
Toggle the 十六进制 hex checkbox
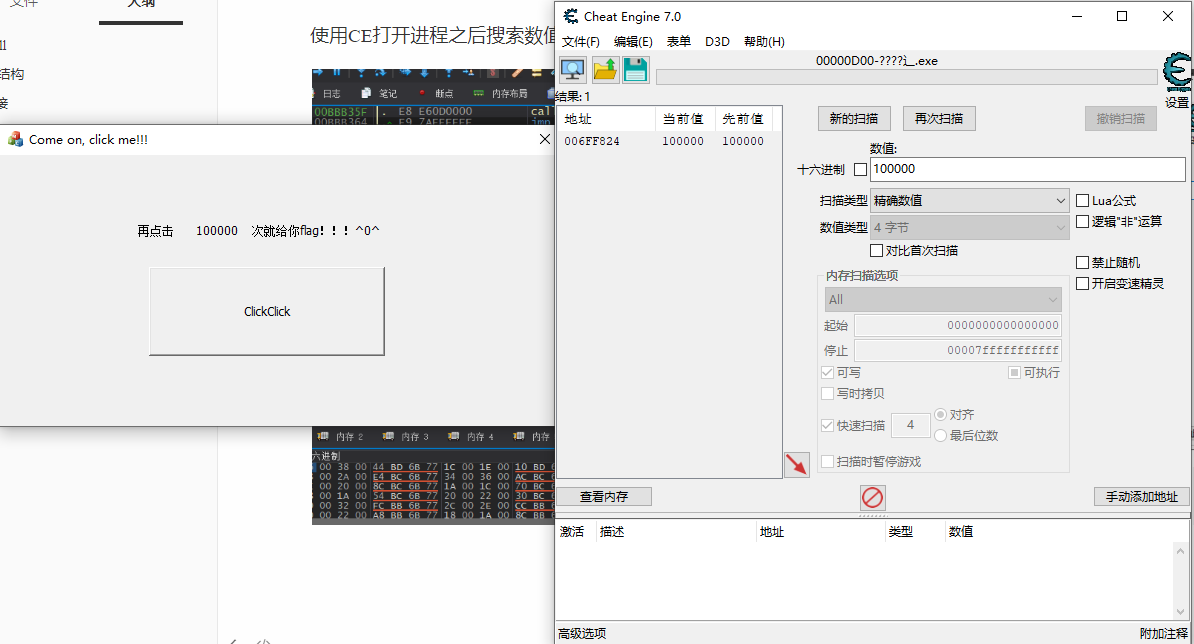pos(860,170)
